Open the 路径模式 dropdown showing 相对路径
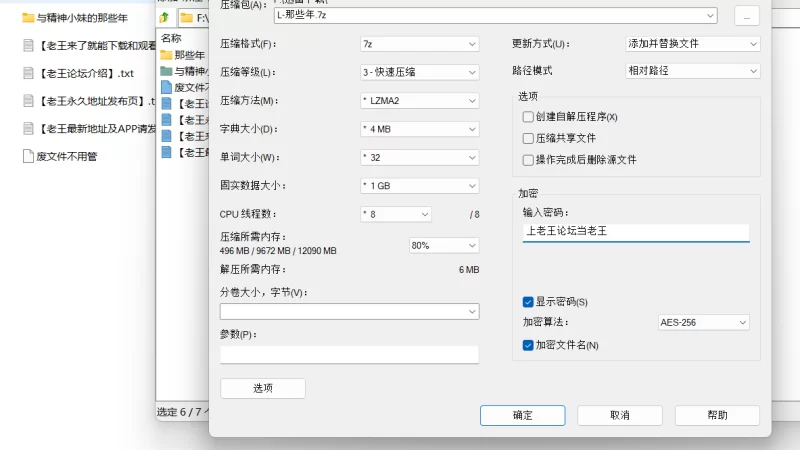This screenshot has height=450, width=800. click(692, 71)
